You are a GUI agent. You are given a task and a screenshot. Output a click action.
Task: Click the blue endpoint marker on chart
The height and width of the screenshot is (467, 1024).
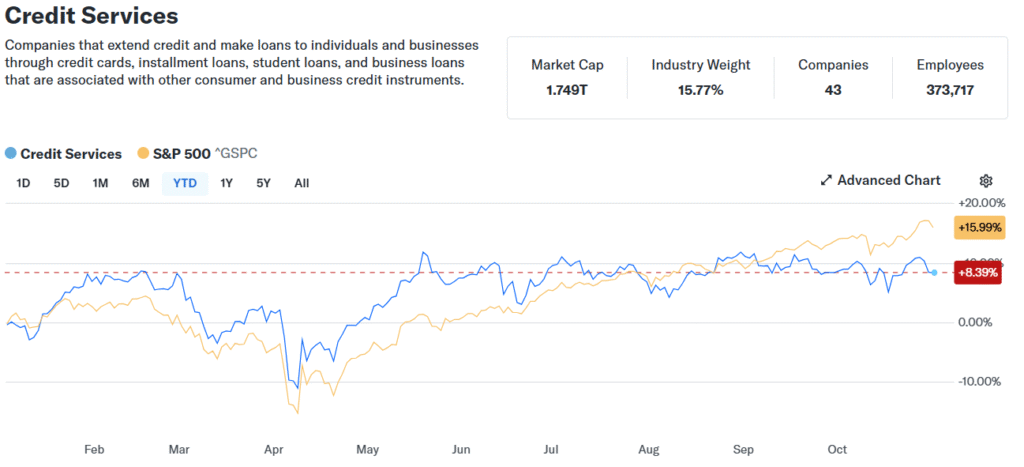pyautogui.click(x=934, y=272)
